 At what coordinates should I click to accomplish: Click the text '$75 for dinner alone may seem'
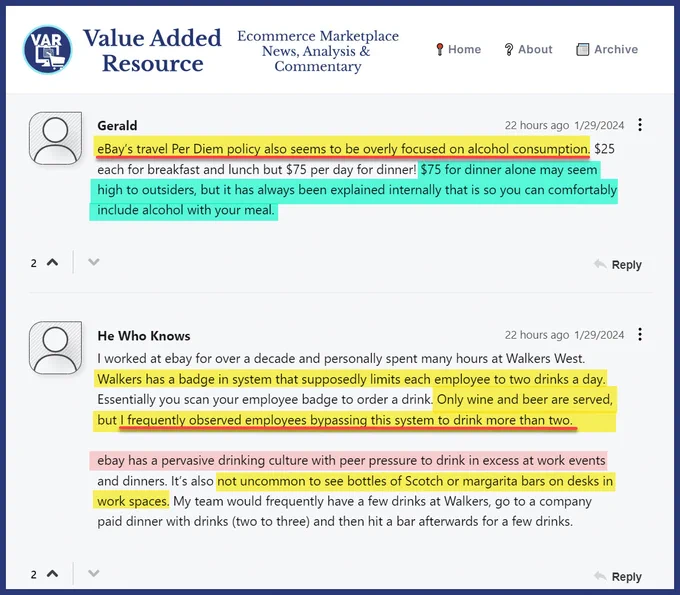pyautogui.click(x=509, y=169)
